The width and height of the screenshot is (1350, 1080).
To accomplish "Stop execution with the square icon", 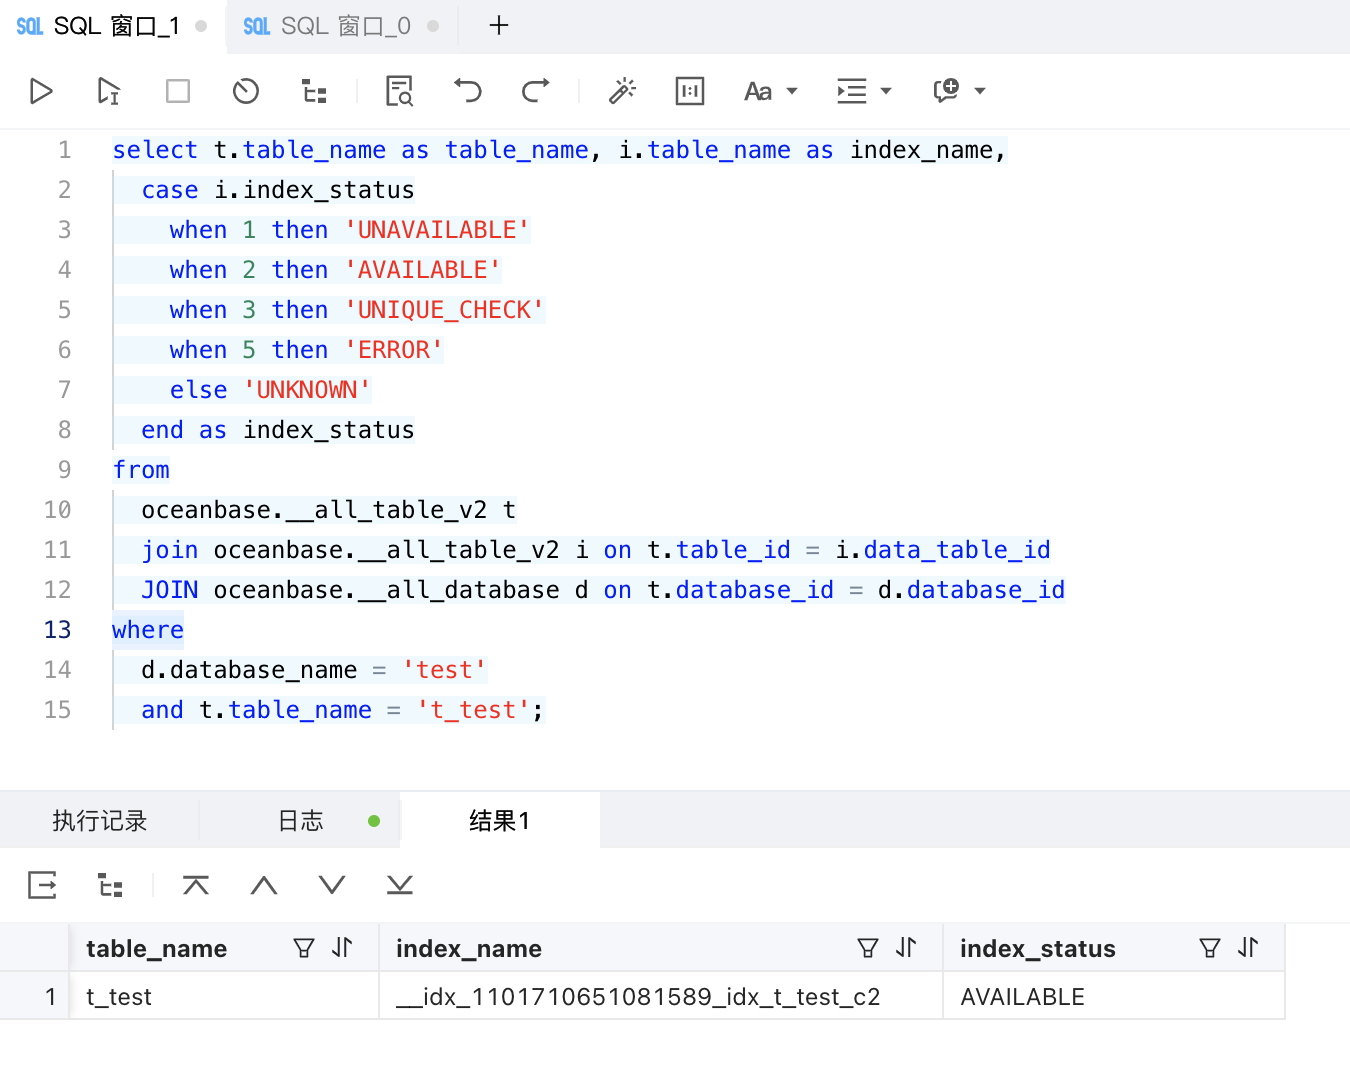I will pos(178,91).
